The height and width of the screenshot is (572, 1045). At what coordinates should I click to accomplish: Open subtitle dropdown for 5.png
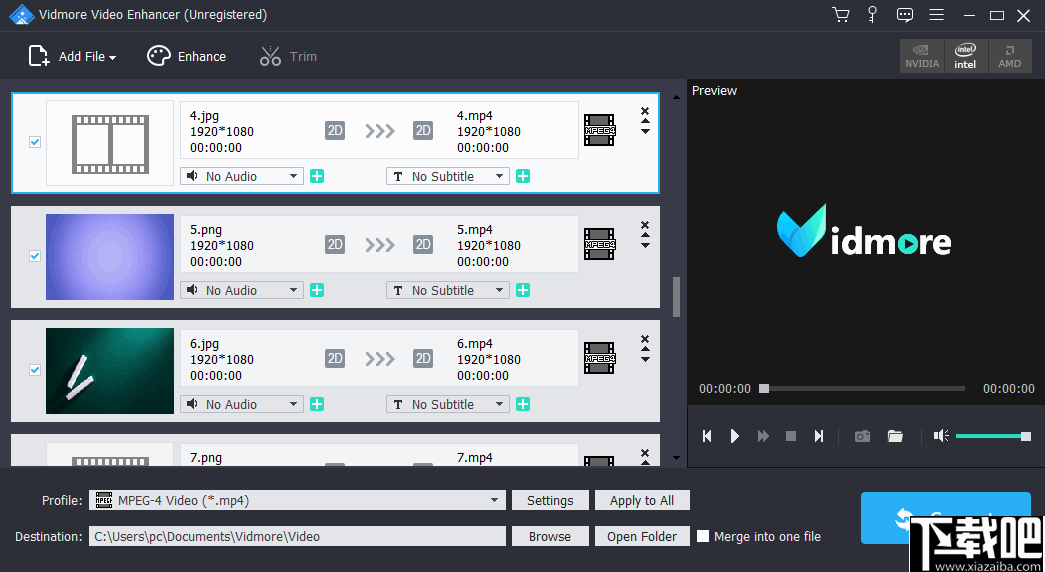pos(448,290)
